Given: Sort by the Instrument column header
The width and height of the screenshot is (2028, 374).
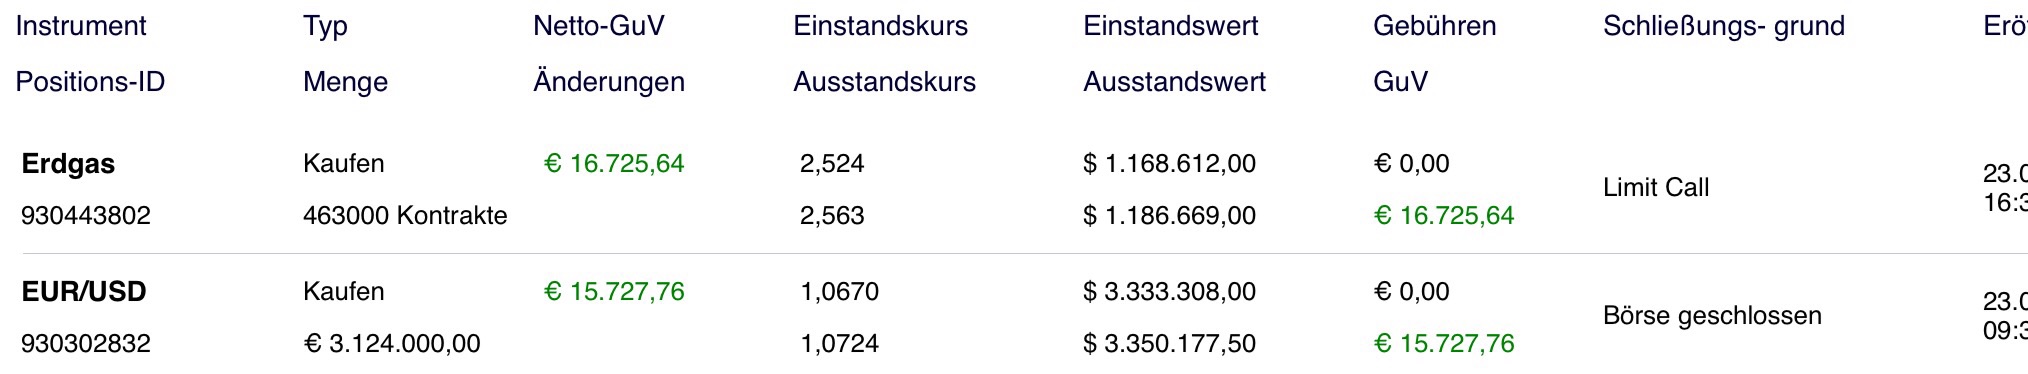Looking at the screenshot, I should coord(81,26).
